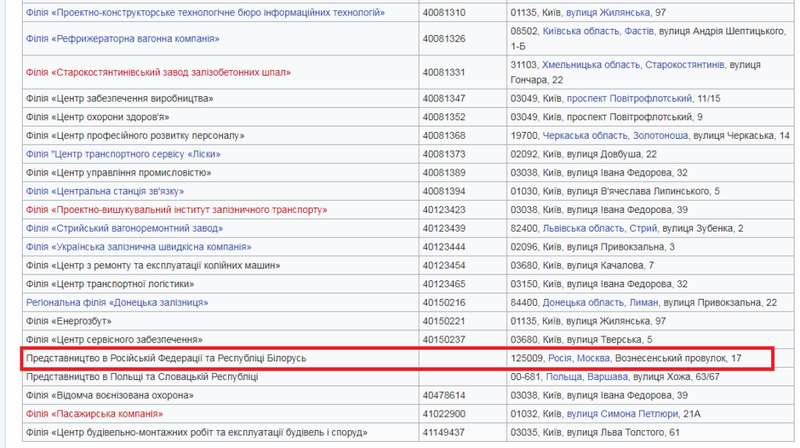Select code cell 40123454
The height and width of the screenshot is (448, 800).
(x=444, y=265)
